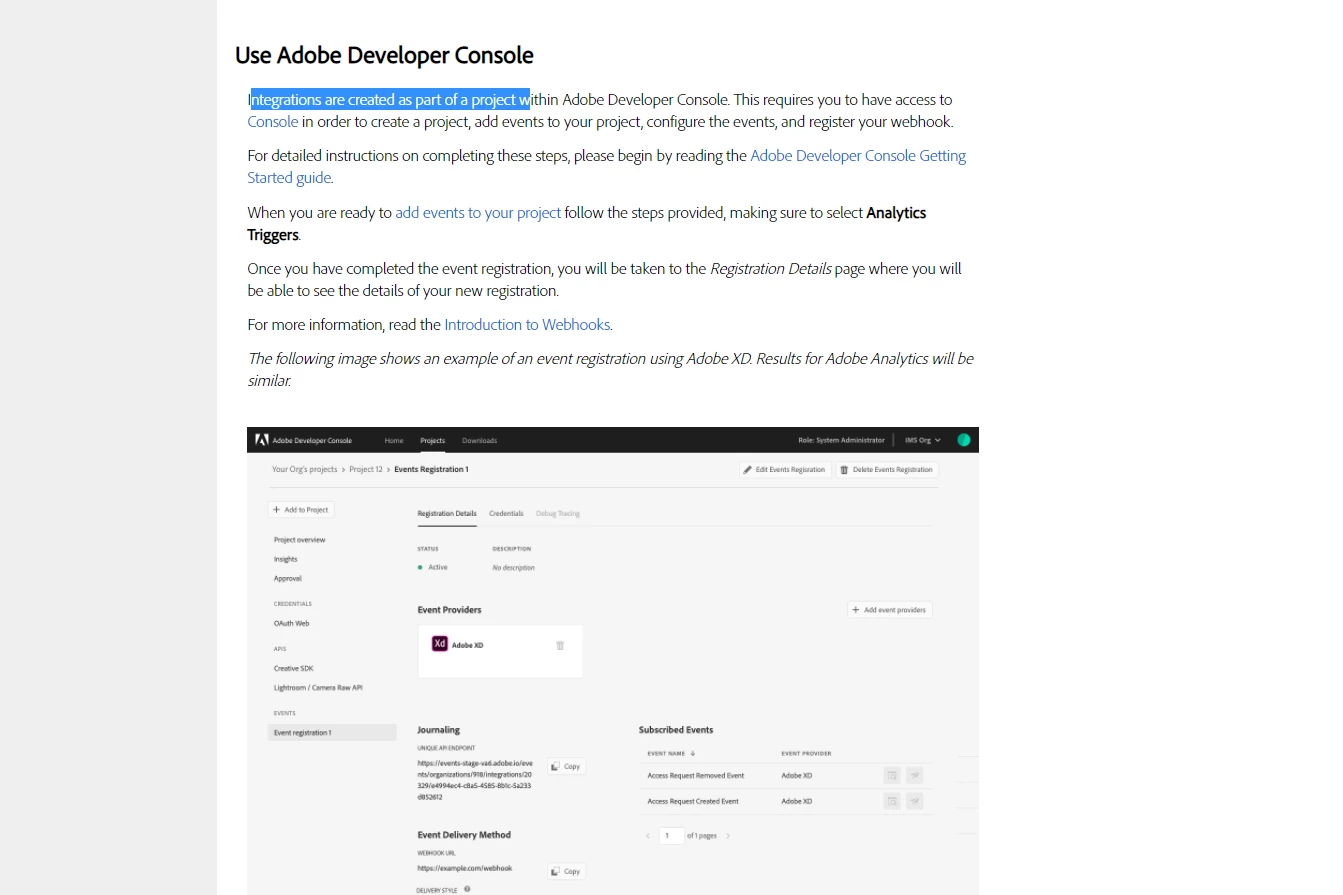
Task: Open the Console link in paragraph
Action: coord(273,122)
